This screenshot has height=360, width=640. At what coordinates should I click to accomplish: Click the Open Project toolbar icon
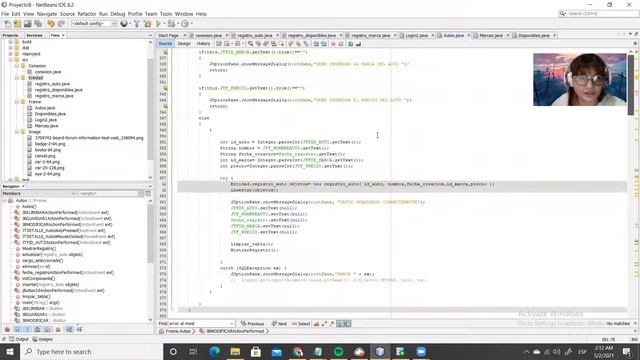(x=28, y=24)
